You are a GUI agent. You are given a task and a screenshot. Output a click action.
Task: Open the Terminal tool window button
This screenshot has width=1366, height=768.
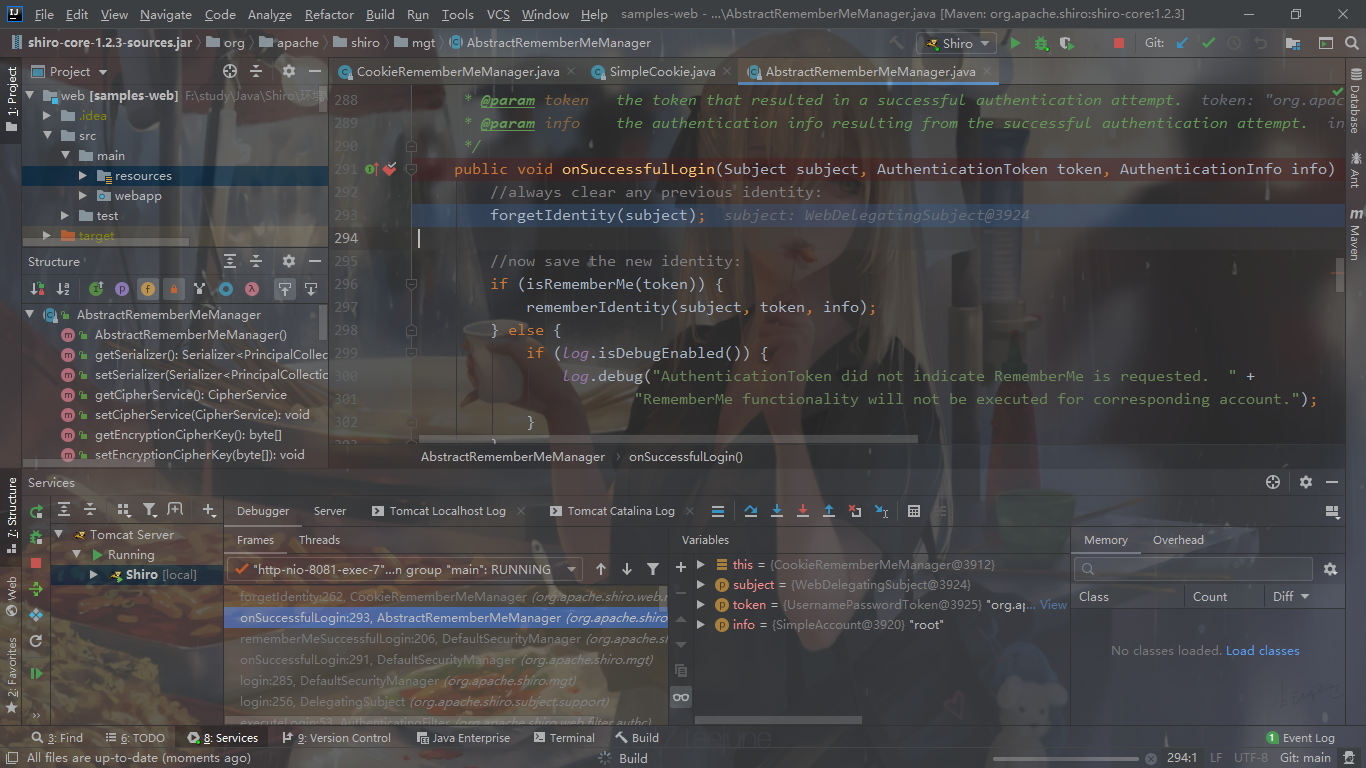564,738
